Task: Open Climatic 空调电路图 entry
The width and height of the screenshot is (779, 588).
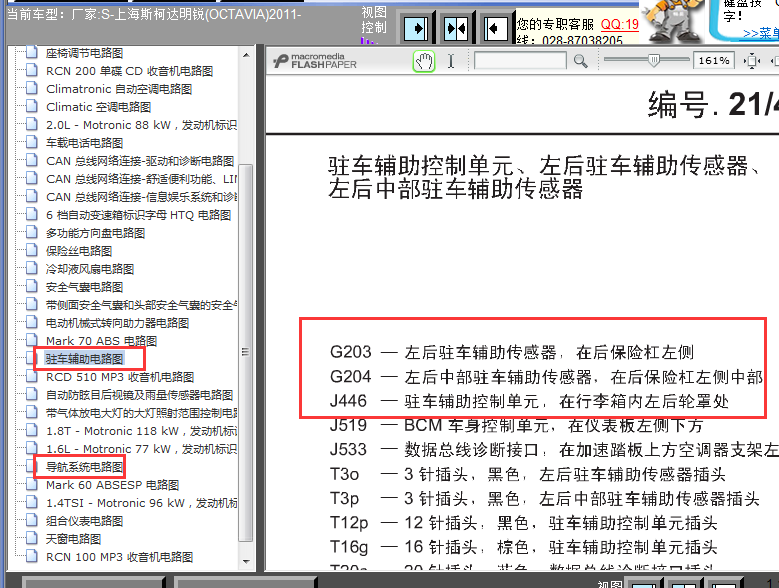Action: 98,107
